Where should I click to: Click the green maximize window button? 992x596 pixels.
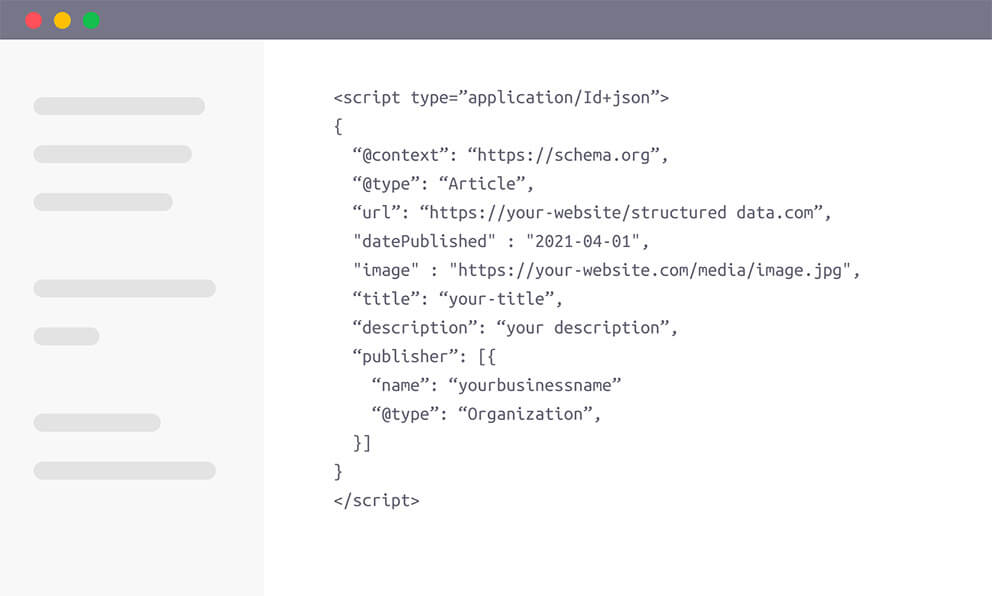click(91, 20)
